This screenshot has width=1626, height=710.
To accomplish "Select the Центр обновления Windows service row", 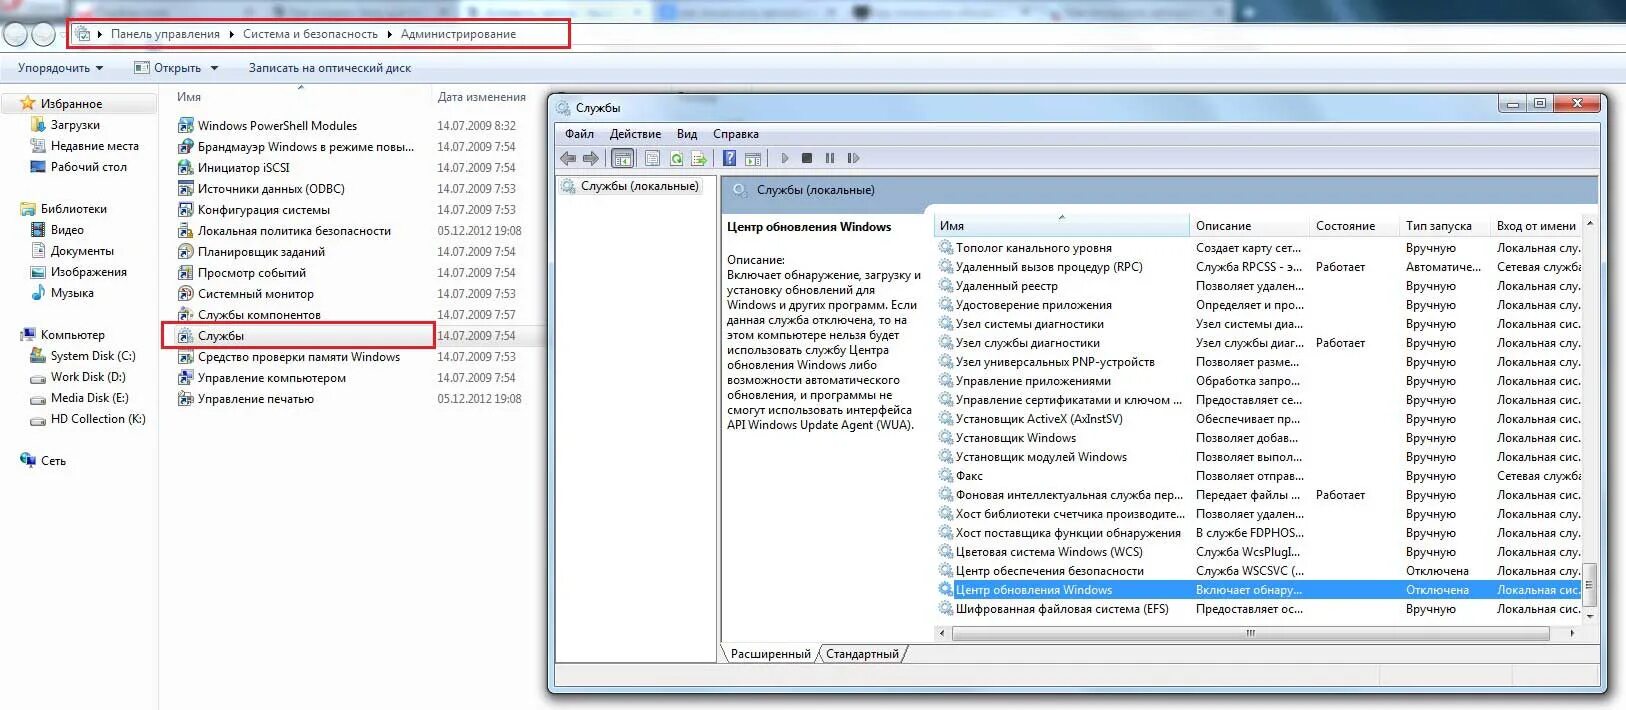I will (x=1259, y=590).
